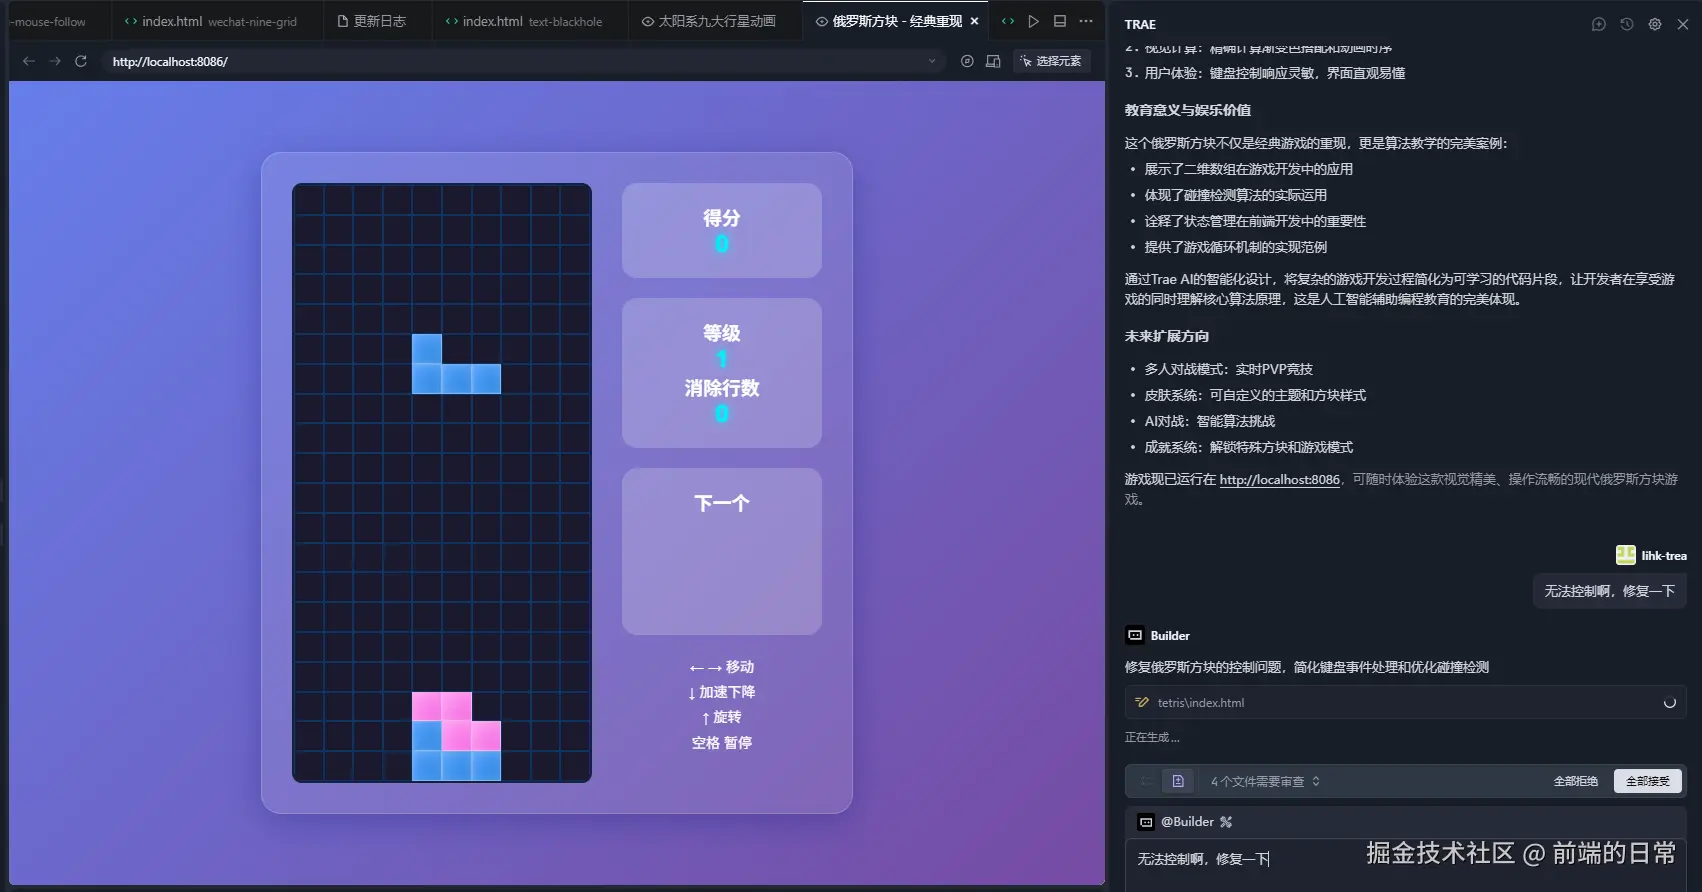Click the pink blocks at the board bottom

tap(456, 721)
